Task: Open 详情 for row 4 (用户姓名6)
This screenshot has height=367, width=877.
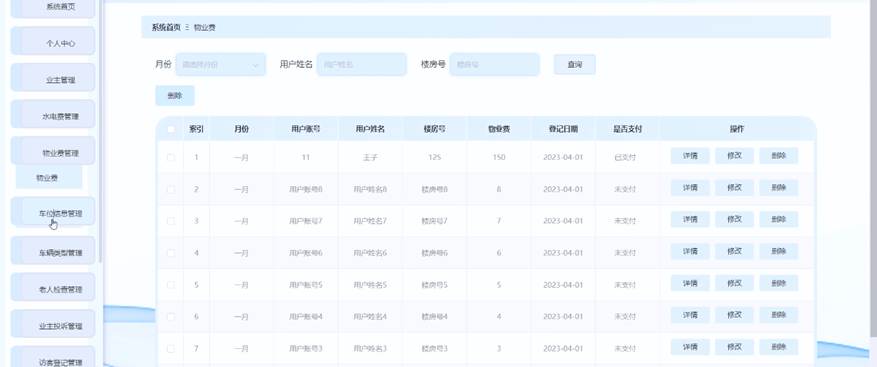Action: 690,252
